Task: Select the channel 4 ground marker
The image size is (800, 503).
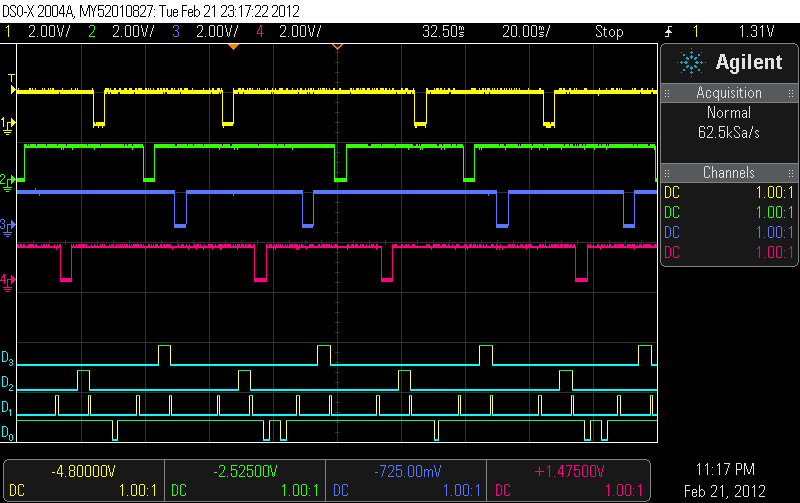Action: tap(8, 280)
